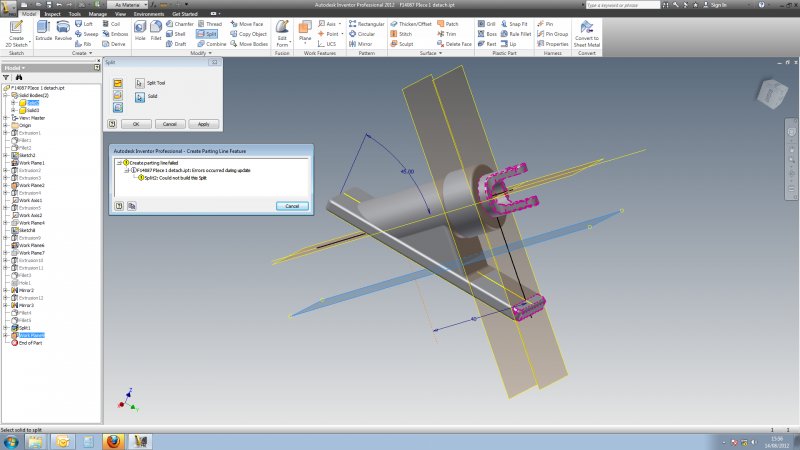The width and height of the screenshot is (800, 450).
Task: Choose the Split Face method in Split dialog
Action: pos(118,82)
